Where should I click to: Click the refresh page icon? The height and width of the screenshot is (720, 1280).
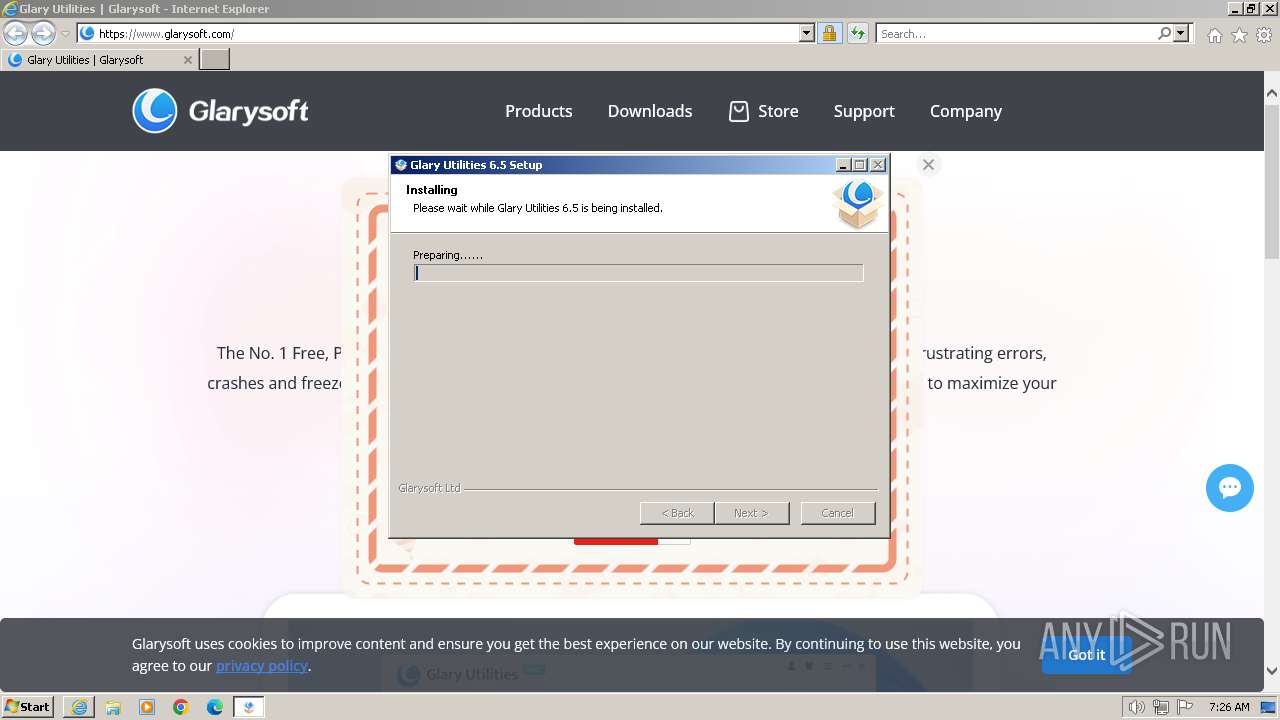[x=857, y=33]
